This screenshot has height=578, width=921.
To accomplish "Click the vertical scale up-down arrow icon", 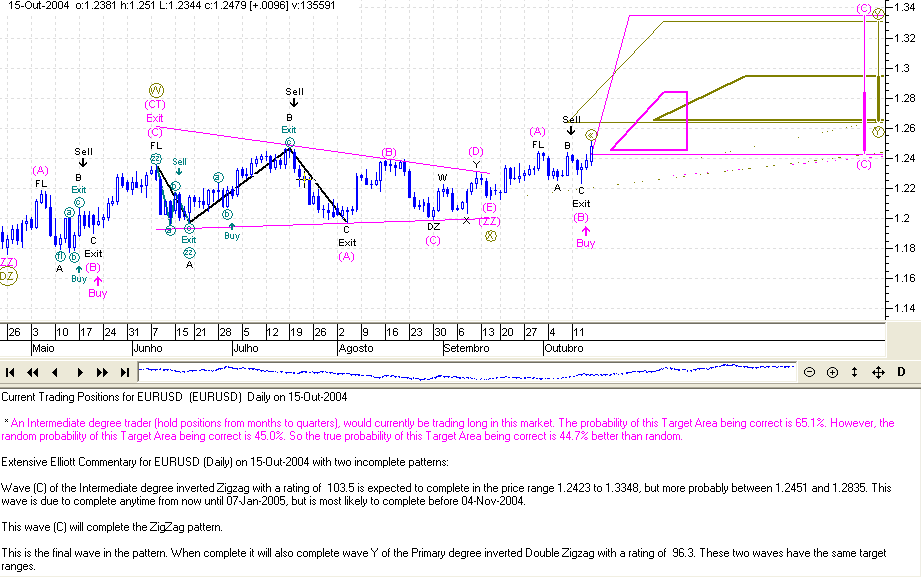I will pos(855,372).
